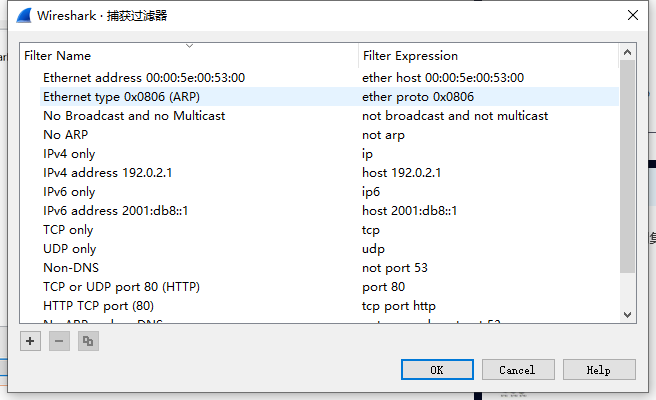
Task: Click the 'ip6' expression cell
Action: pyautogui.click(x=371, y=192)
